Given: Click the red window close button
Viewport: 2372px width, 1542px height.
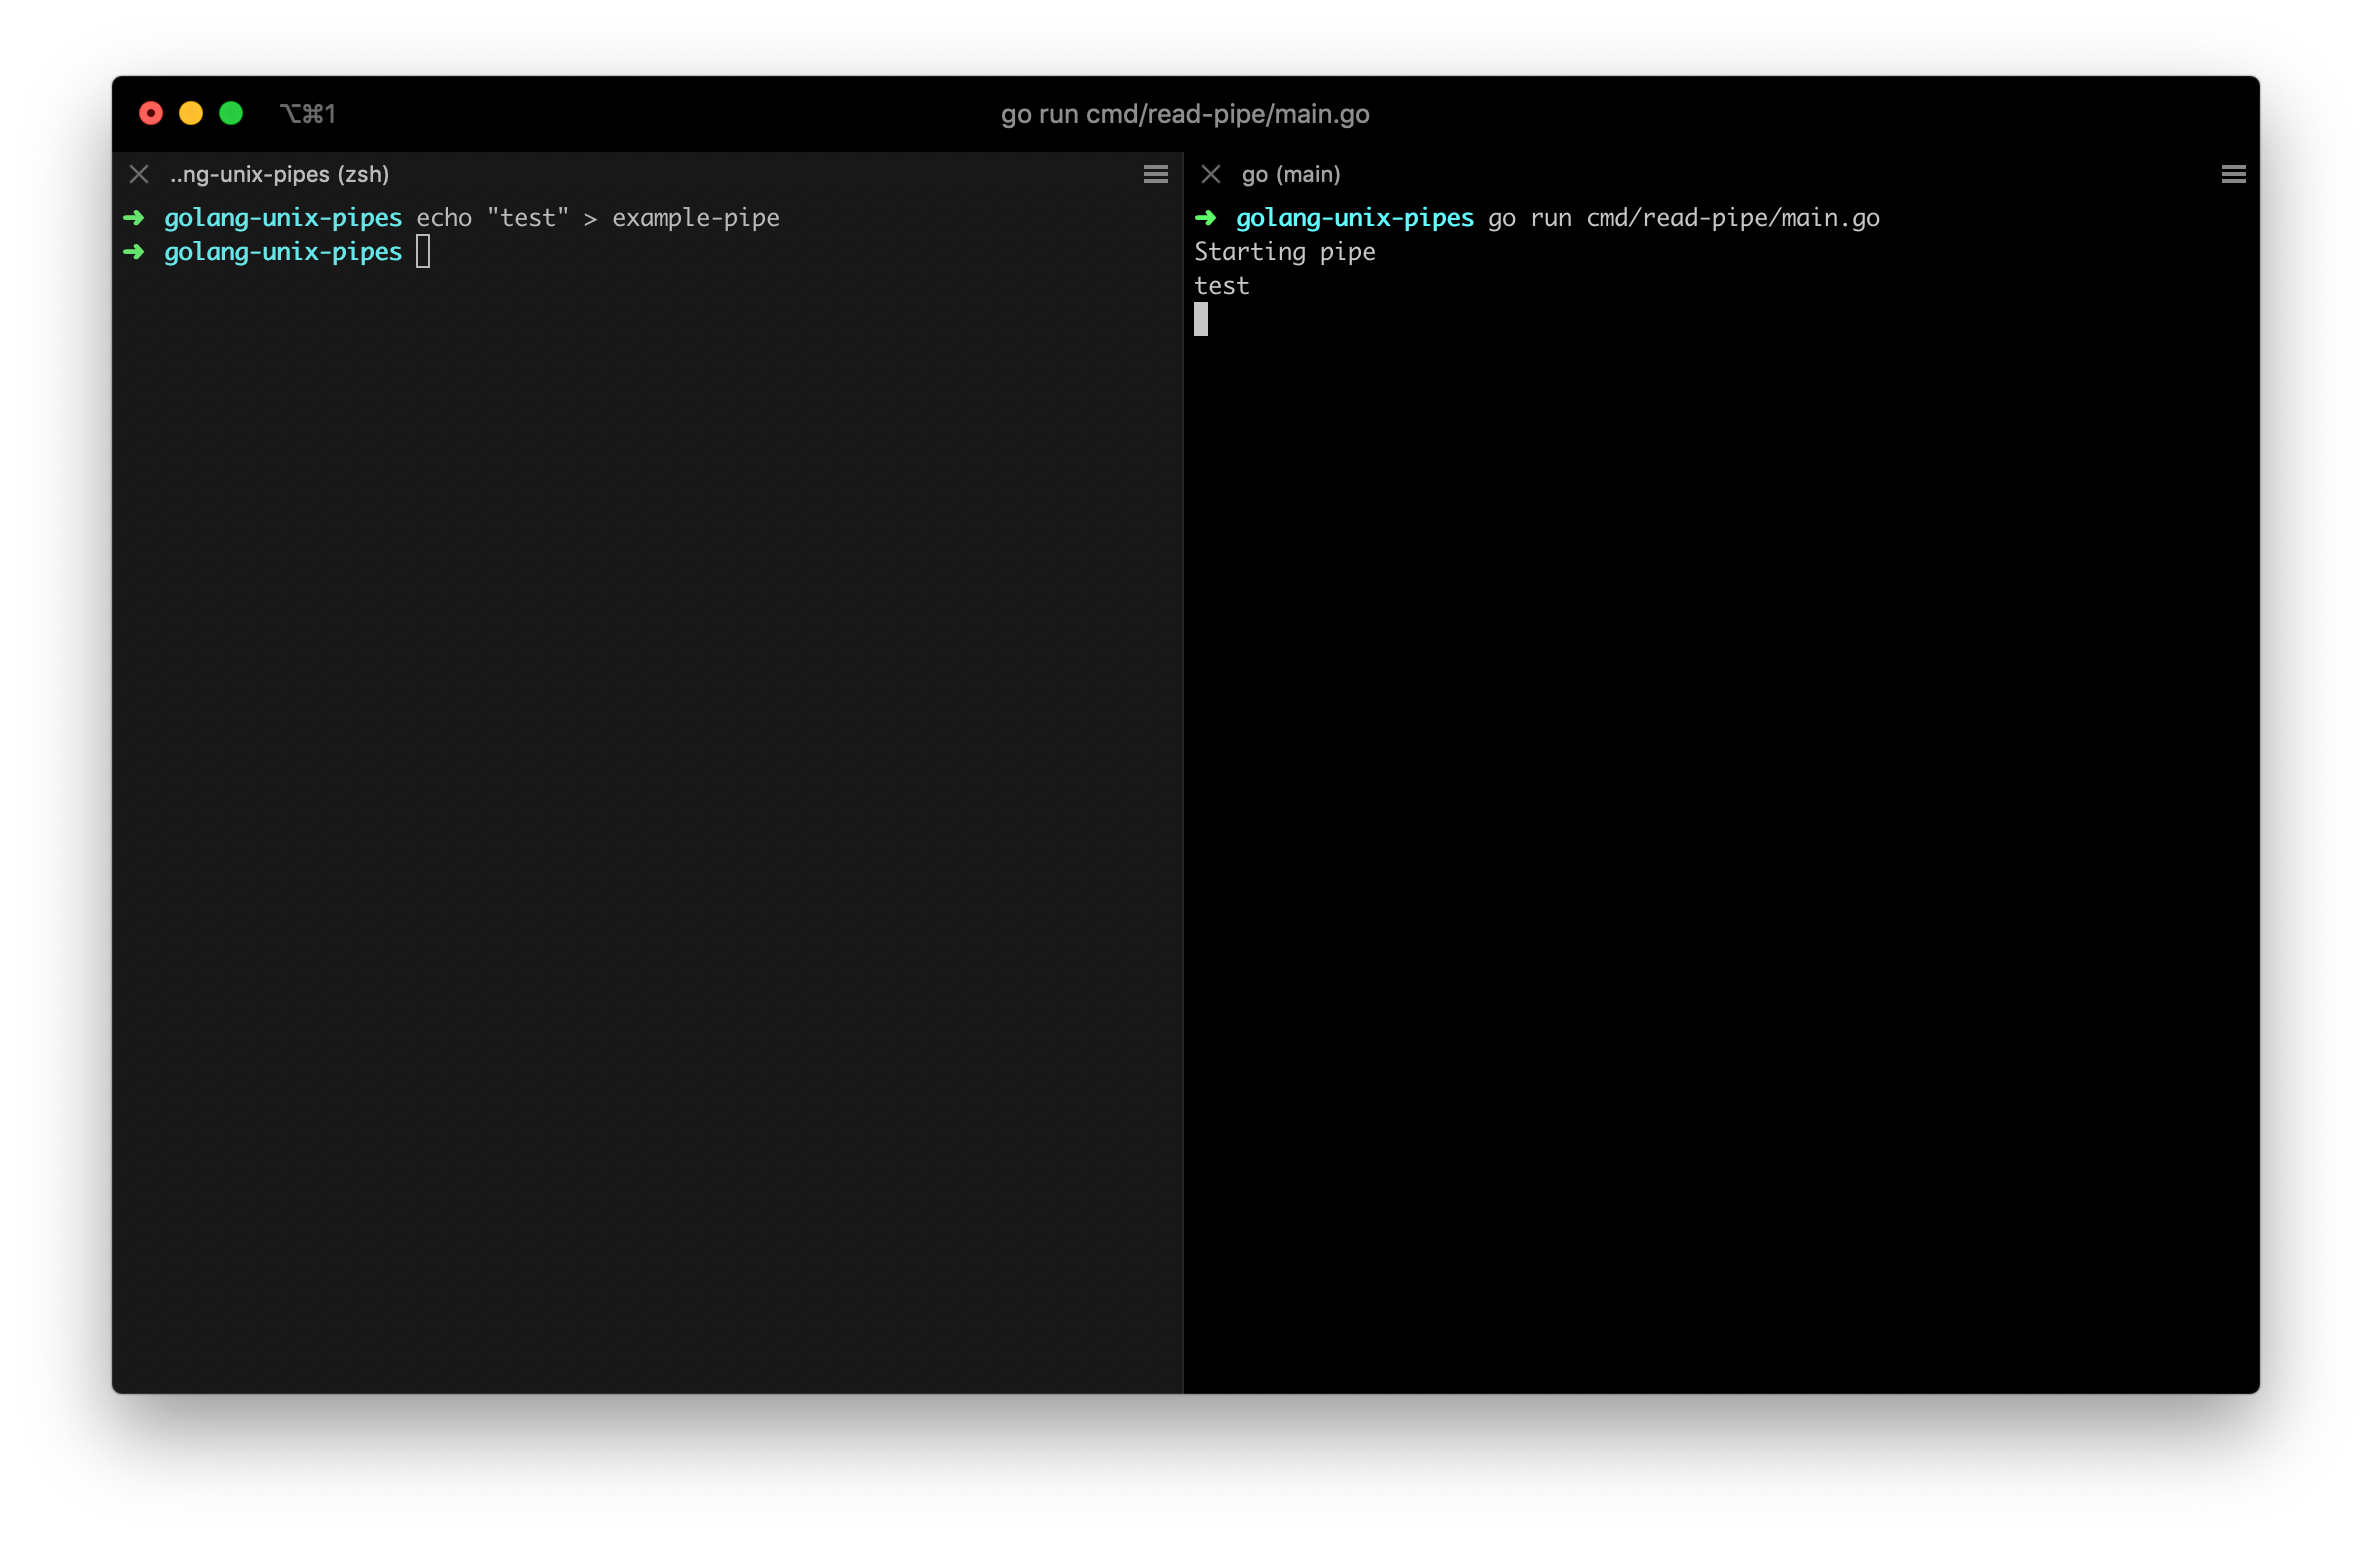Looking at the screenshot, I should (x=151, y=114).
